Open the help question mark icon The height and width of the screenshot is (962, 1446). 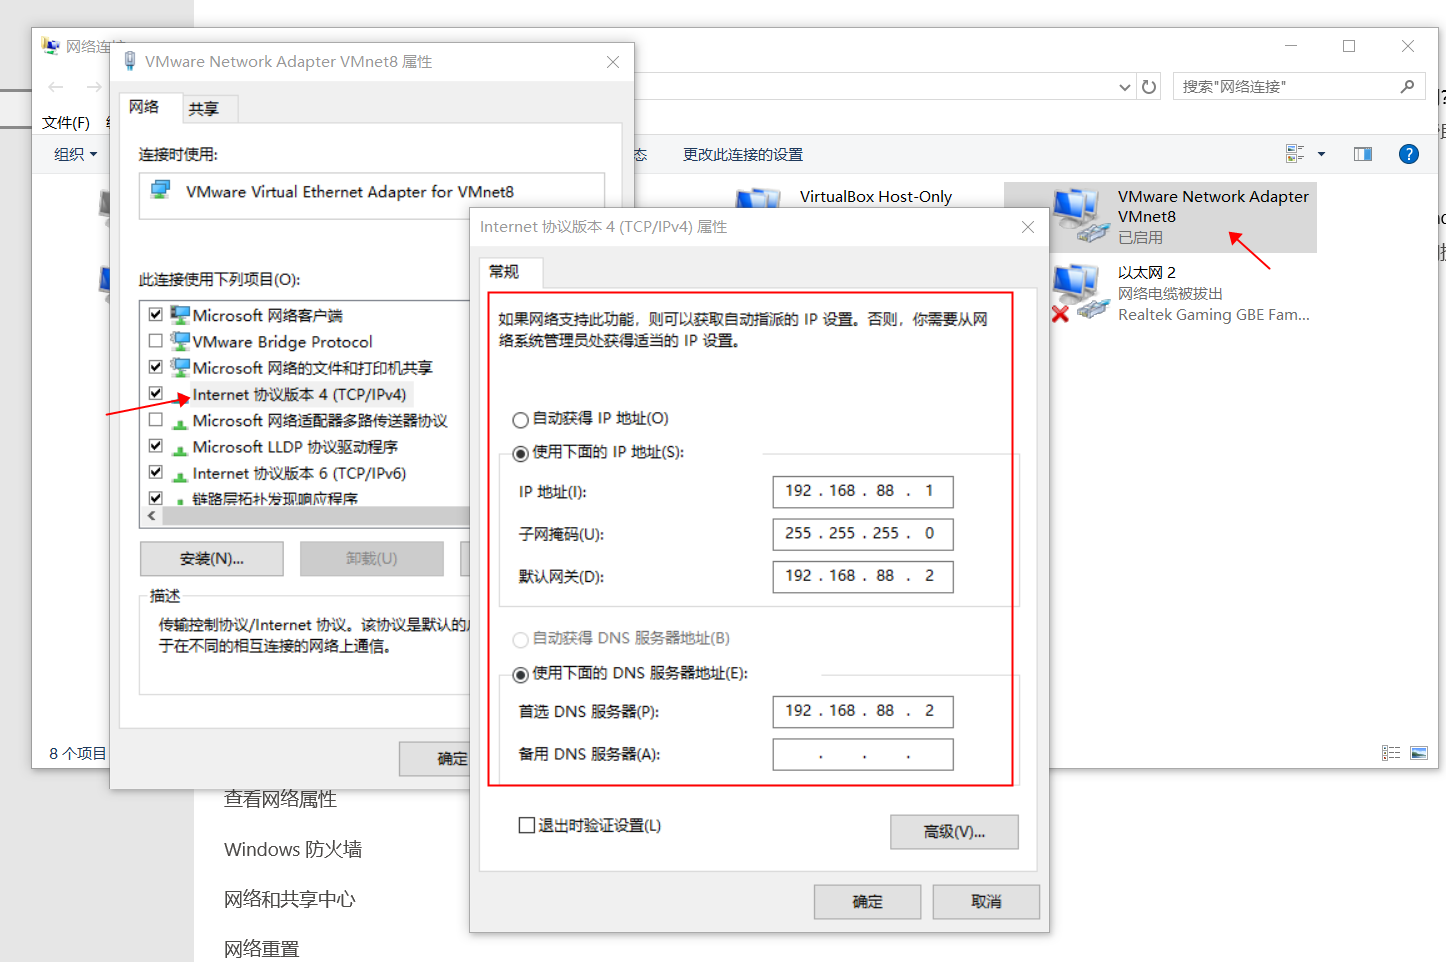(x=1409, y=154)
